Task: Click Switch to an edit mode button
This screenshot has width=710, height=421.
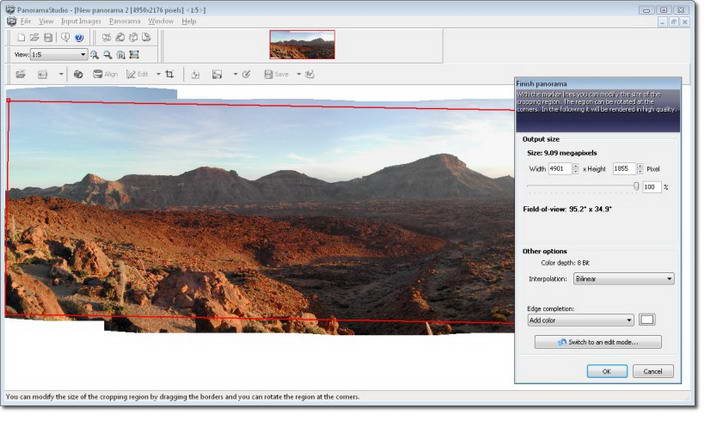Action: [595, 342]
